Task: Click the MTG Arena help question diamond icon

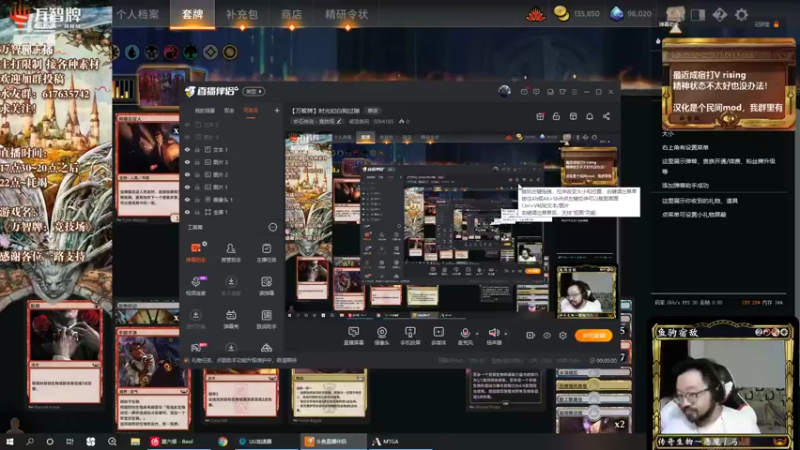Action: pyautogui.click(x=719, y=14)
